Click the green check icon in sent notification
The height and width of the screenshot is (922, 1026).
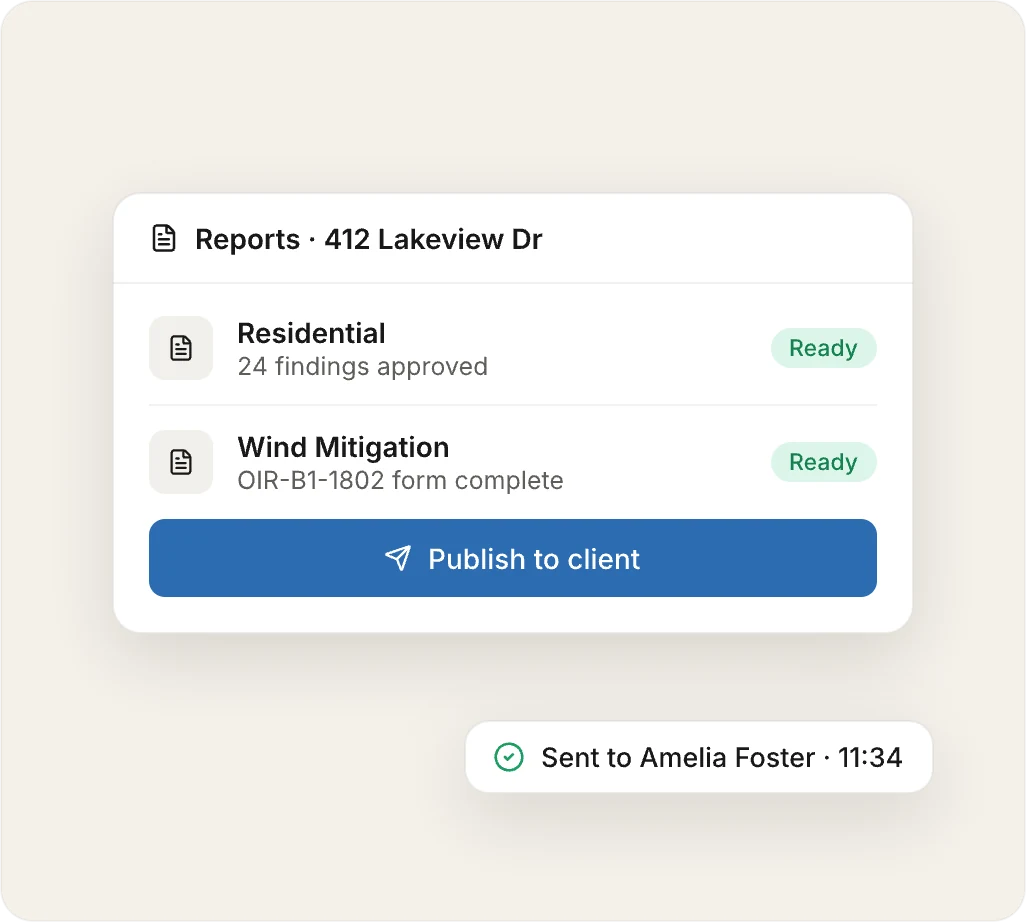coord(508,757)
